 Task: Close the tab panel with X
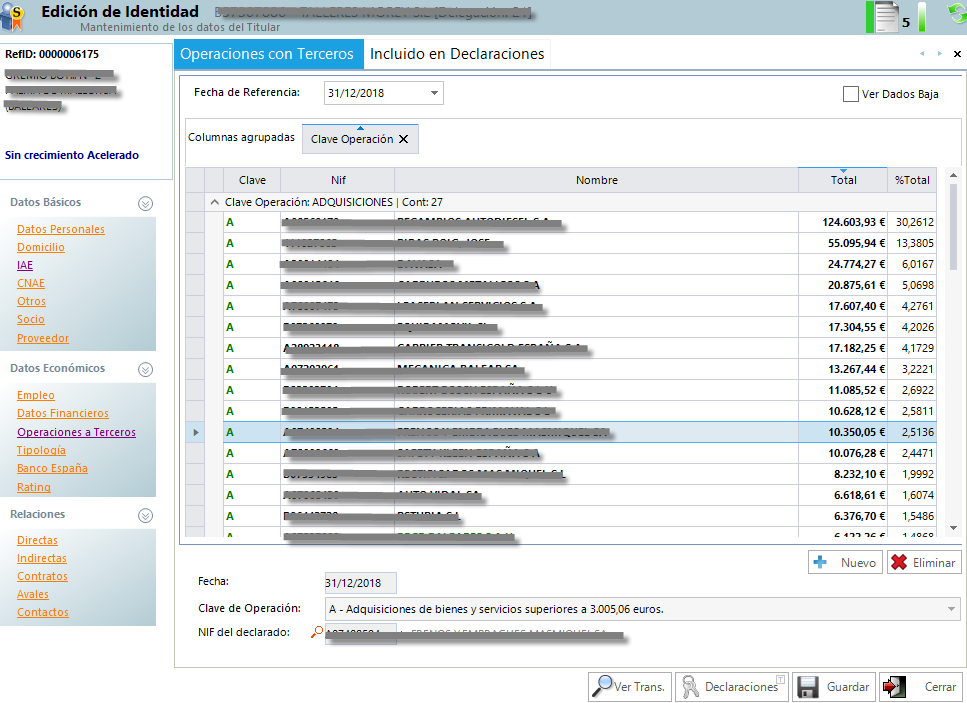[957, 54]
